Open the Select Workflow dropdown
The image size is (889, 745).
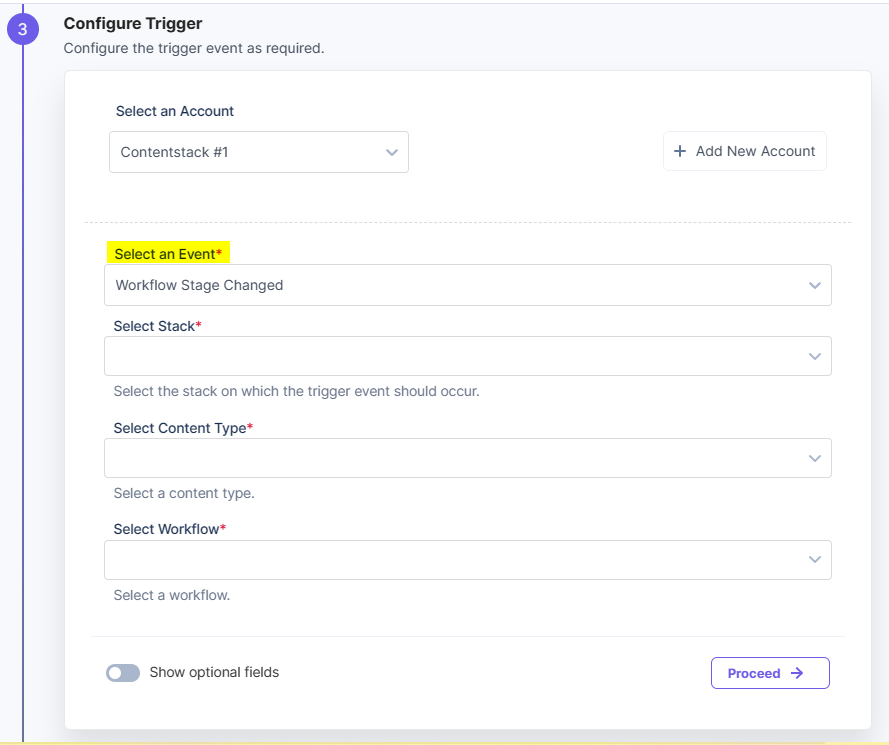tap(468, 560)
